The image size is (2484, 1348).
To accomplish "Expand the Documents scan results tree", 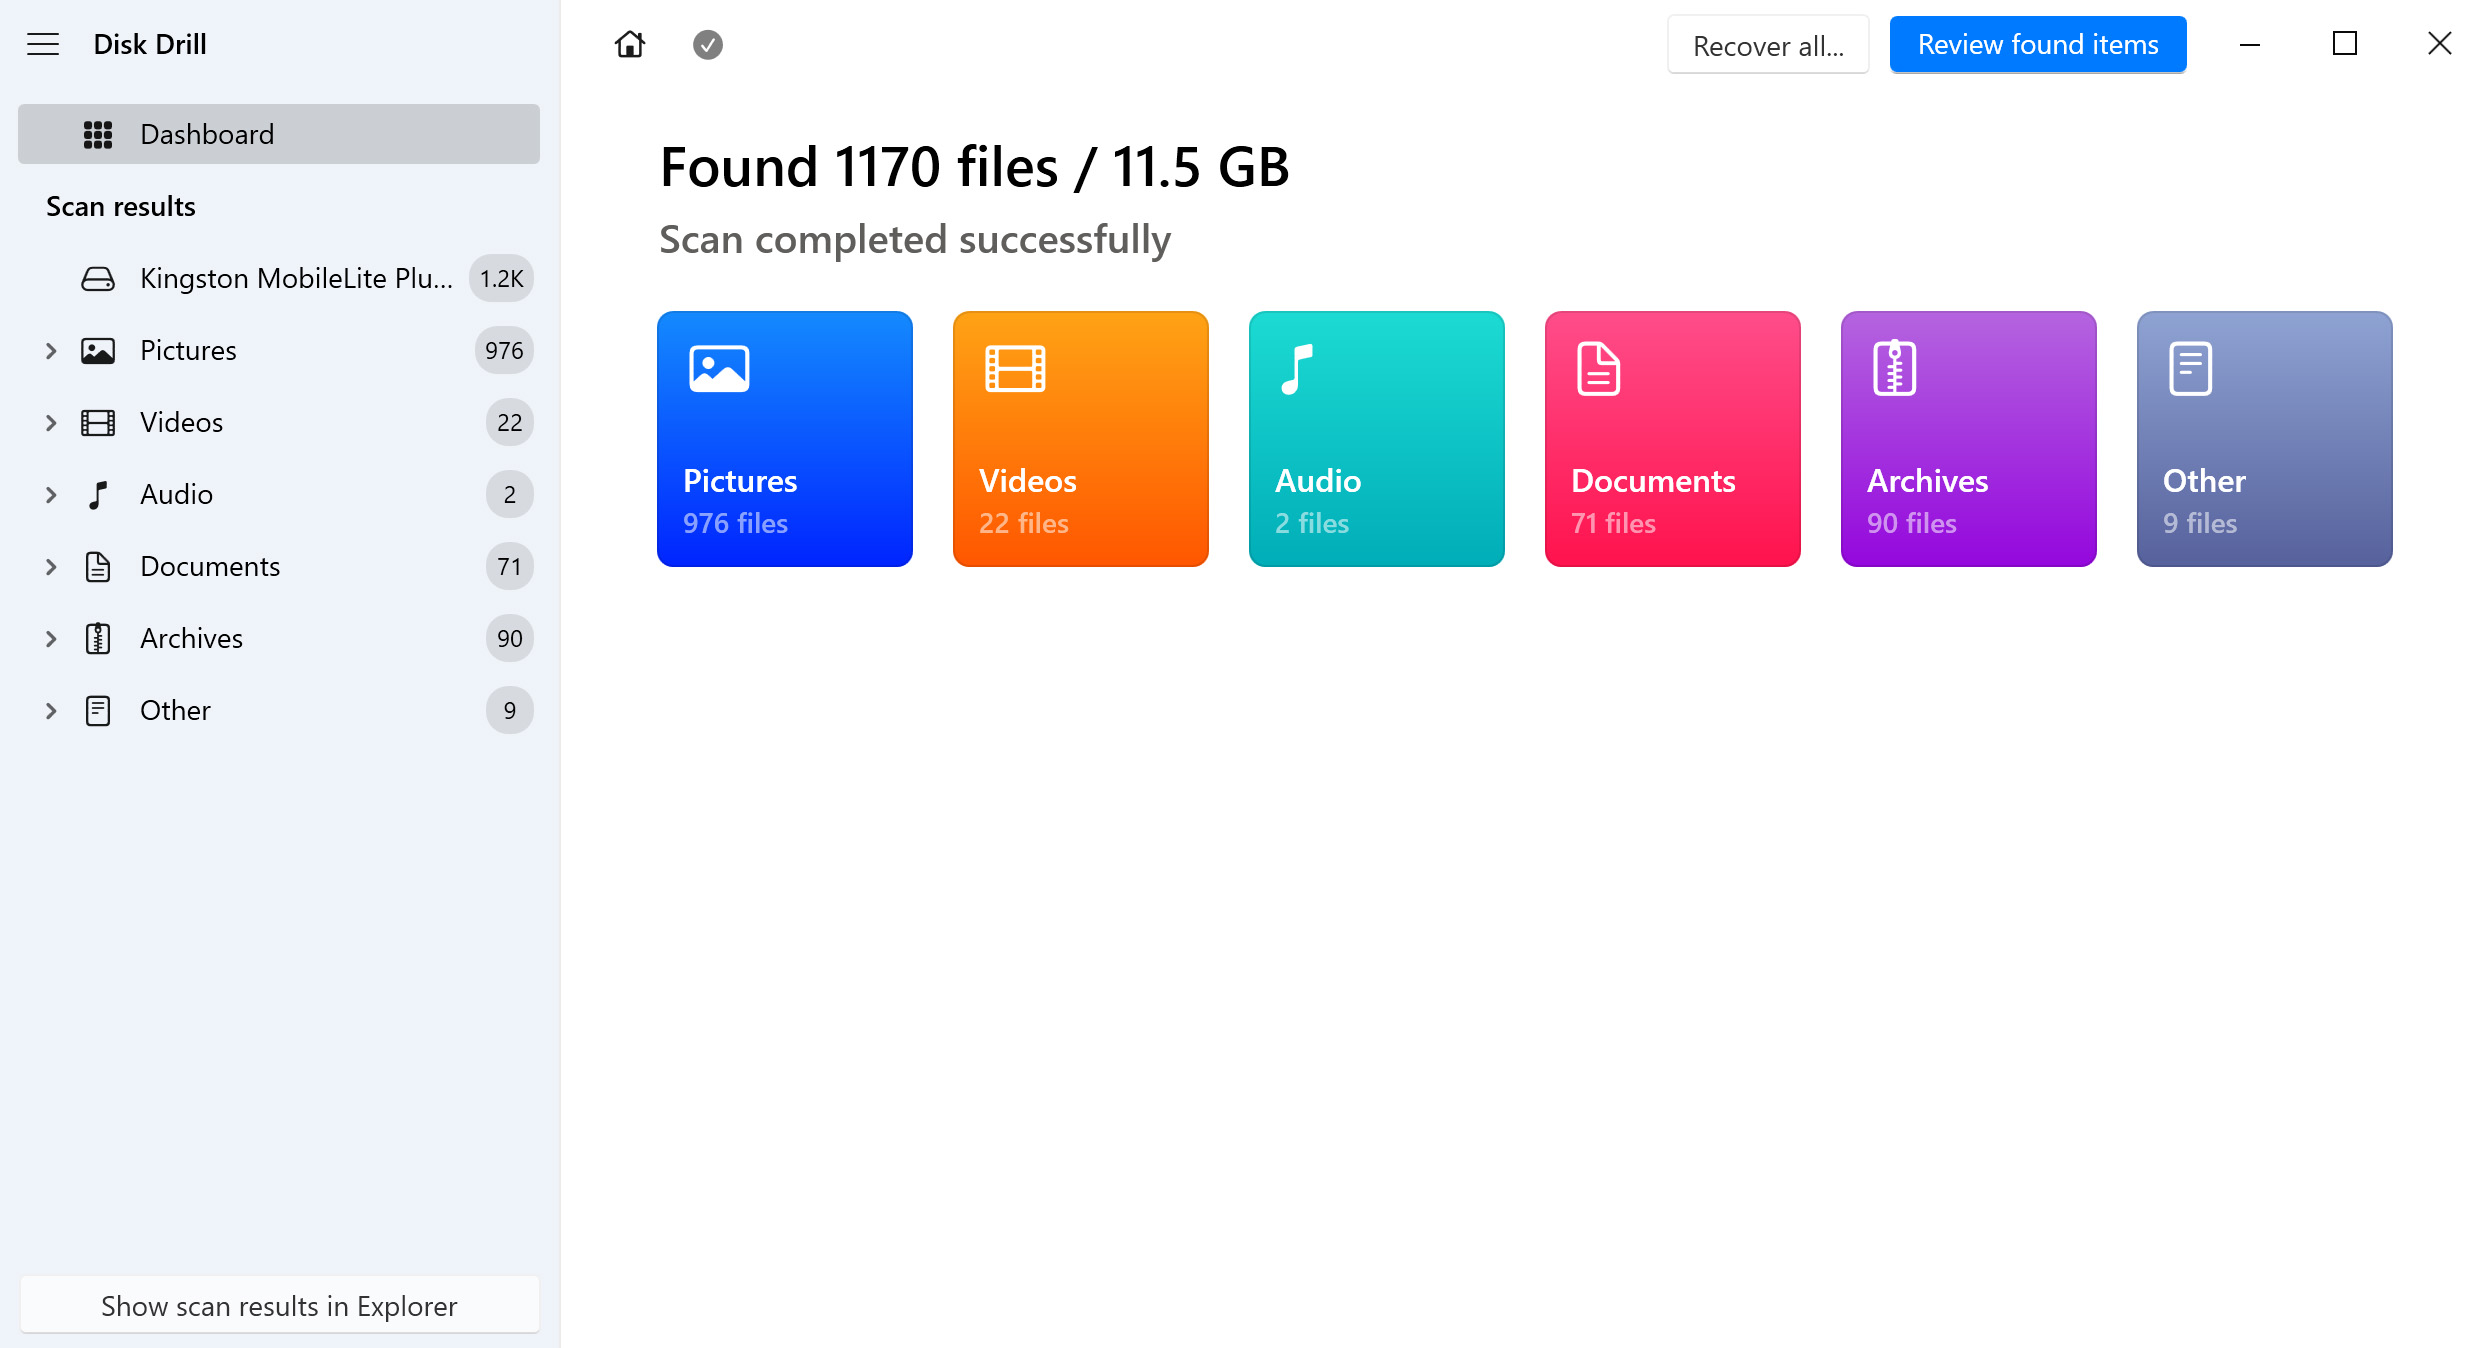I will coord(51,564).
